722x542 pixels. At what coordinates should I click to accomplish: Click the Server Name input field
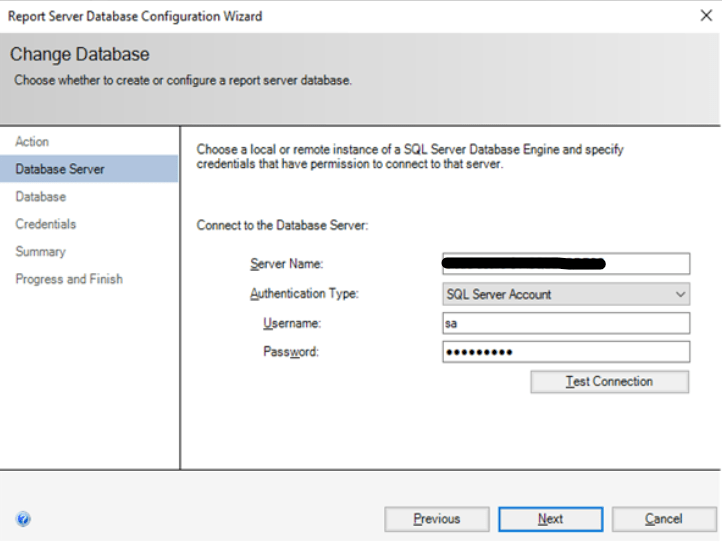pos(566,264)
